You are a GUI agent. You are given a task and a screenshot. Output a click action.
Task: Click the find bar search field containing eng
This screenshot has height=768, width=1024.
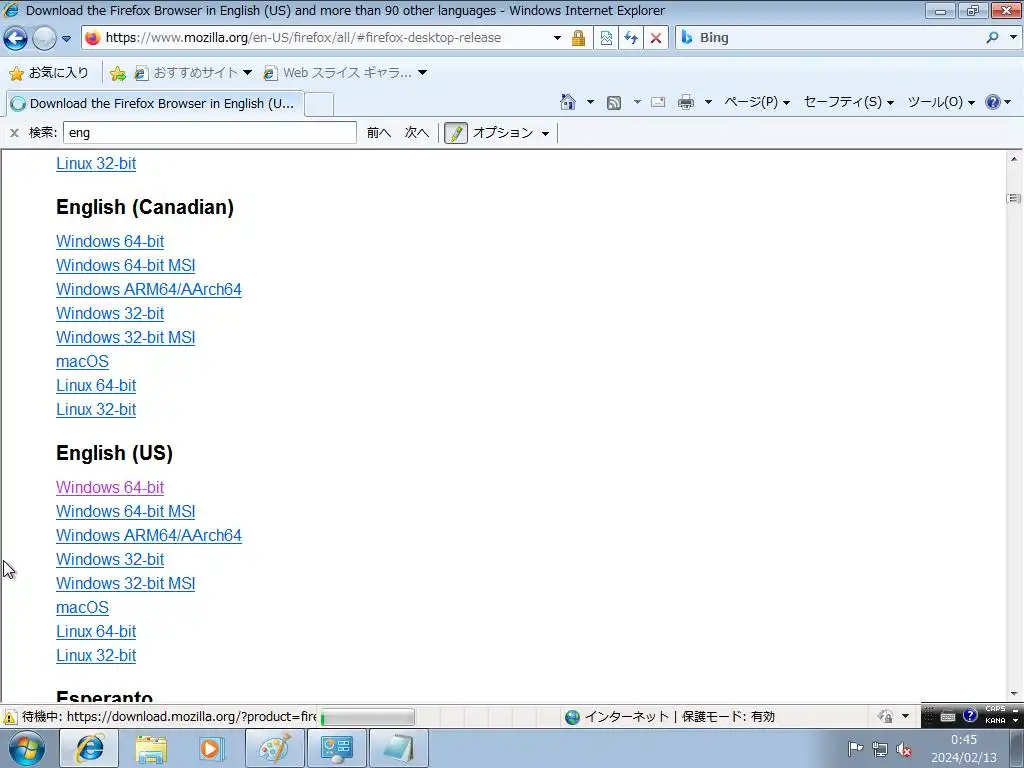coord(210,133)
